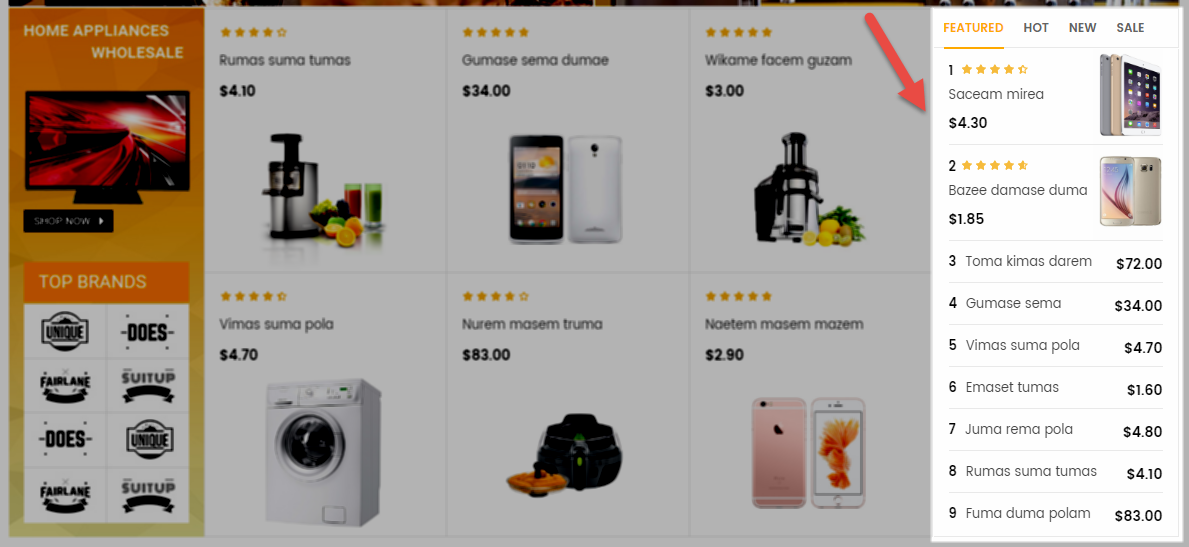Open the Saceam mirea product thumbnail
The image size is (1189, 547).
point(1131,95)
